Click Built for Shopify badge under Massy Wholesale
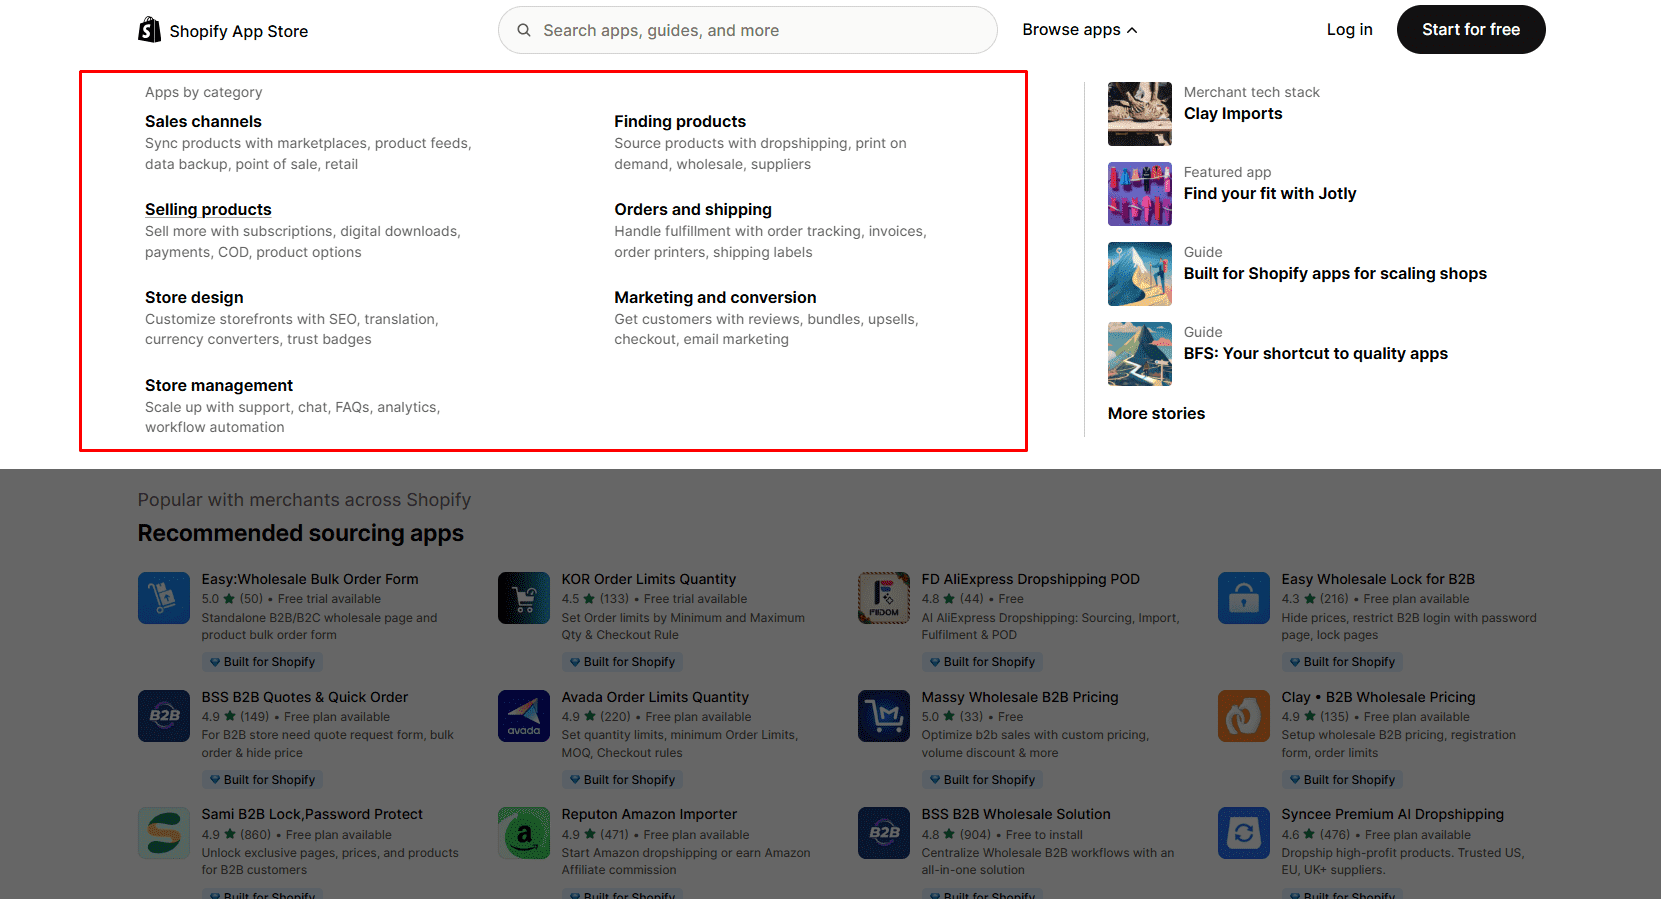1661x899 pixels. coord(982,780)
